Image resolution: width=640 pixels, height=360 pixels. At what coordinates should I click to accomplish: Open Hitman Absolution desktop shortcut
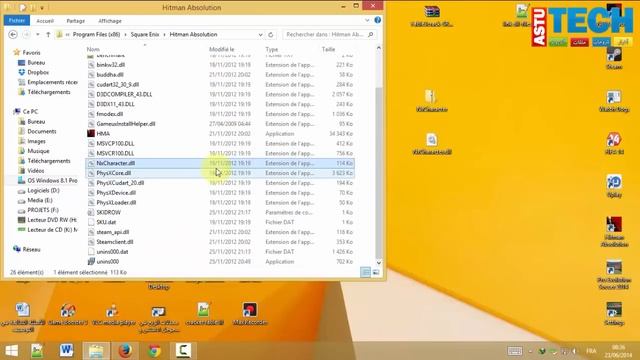click(x=614, y=231)
